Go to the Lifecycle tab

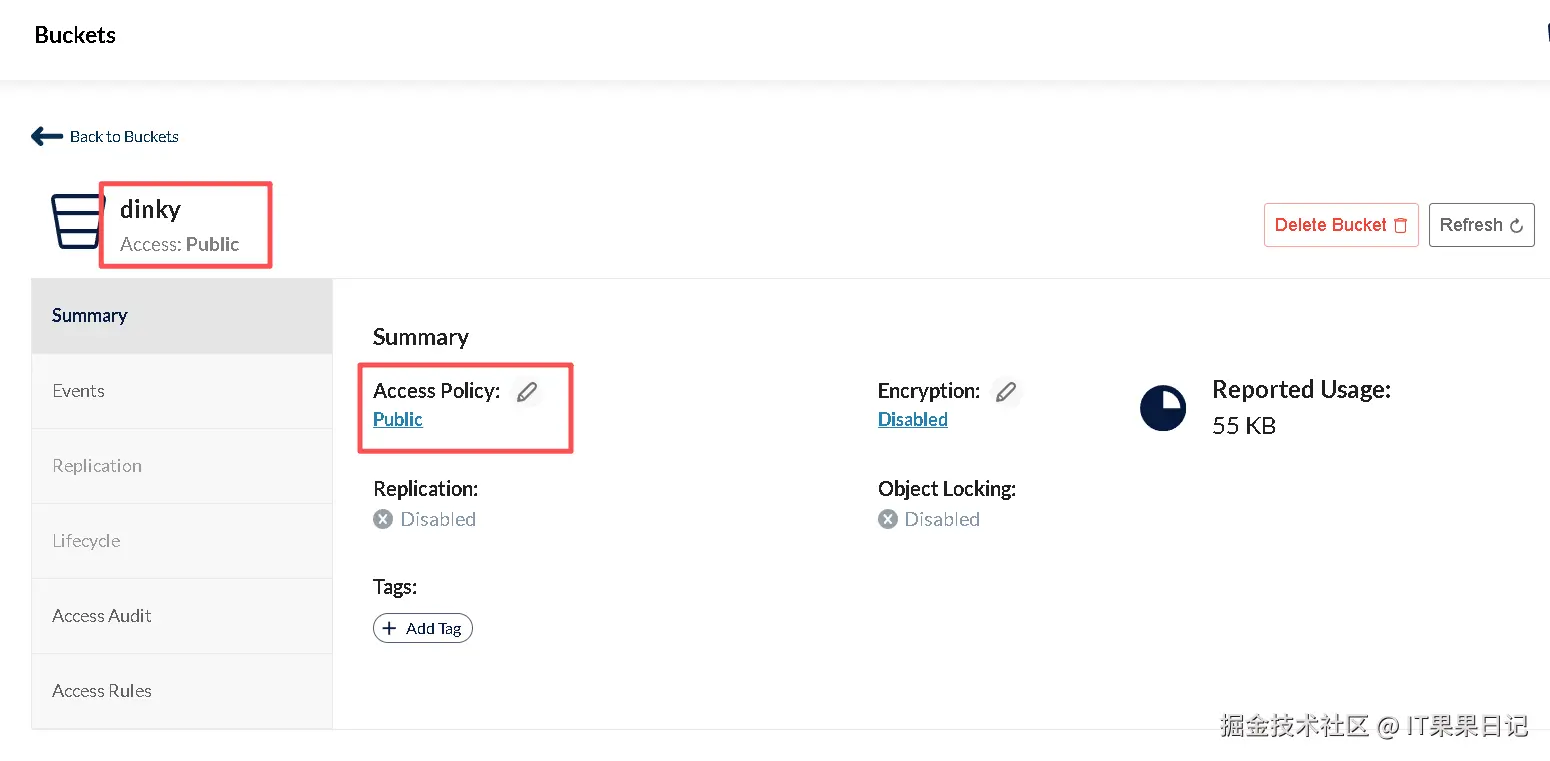tap(86, 541)
